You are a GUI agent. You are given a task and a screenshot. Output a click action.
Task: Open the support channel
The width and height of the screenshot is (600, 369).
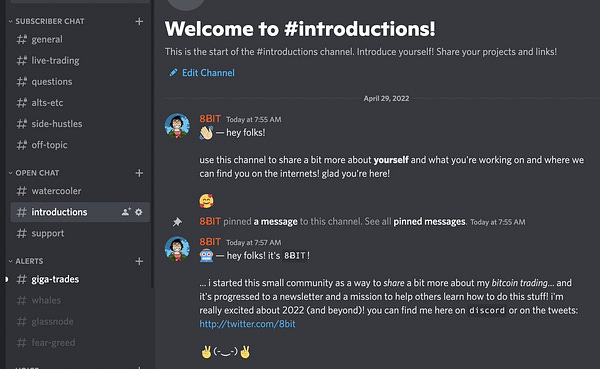point(80,233)
